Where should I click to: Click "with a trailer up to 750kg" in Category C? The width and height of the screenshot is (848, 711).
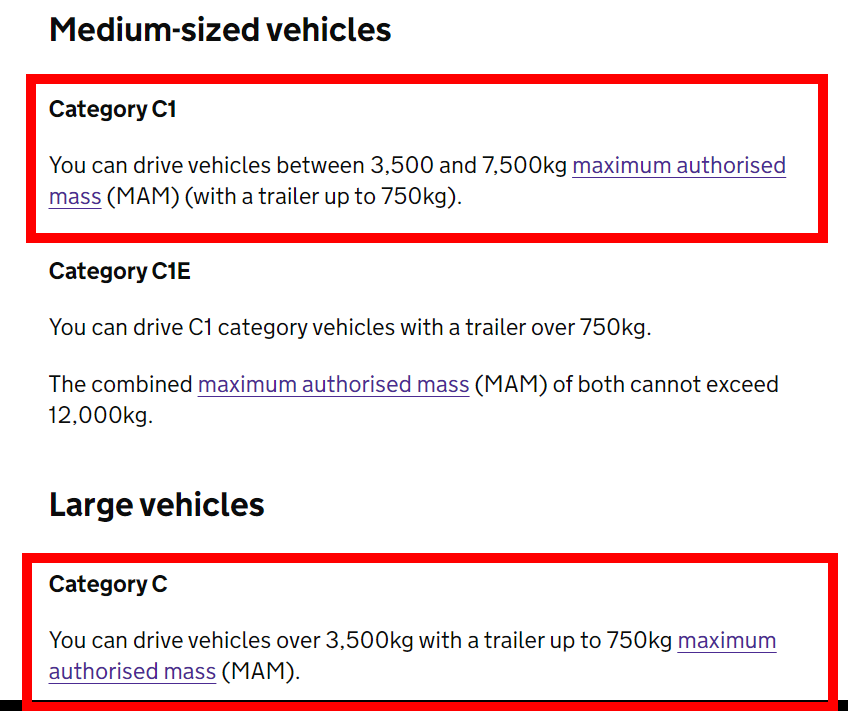pos(545,640)
